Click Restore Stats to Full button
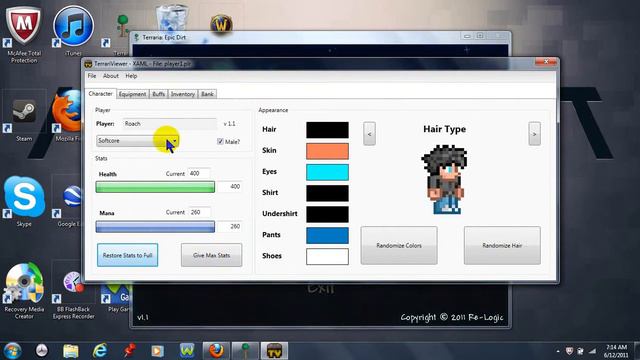The height and width of the screenshot is (360, 640). click(127, 255)
